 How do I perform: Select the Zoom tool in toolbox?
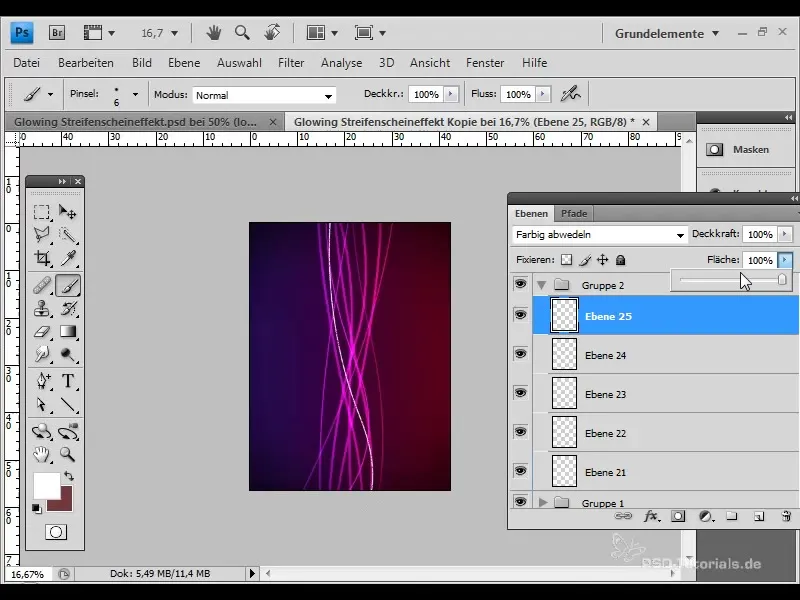tap(67, 454)
